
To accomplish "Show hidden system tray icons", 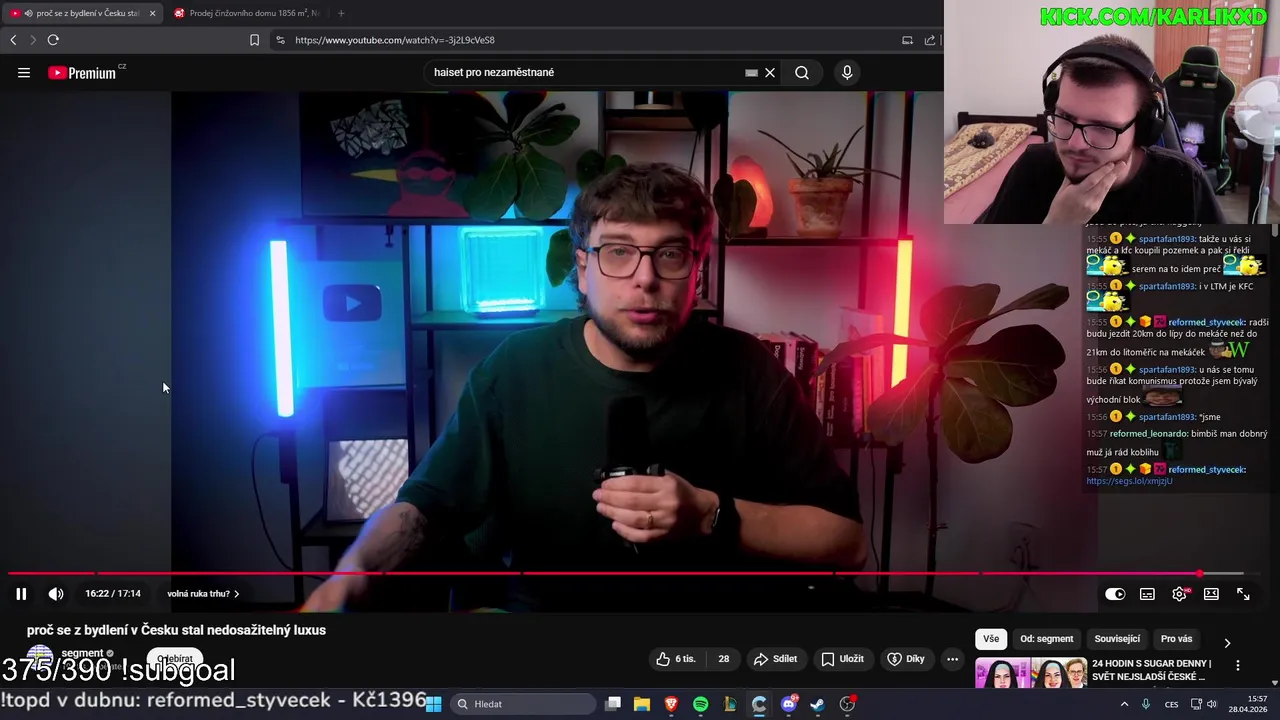I will click(1124, 704).
